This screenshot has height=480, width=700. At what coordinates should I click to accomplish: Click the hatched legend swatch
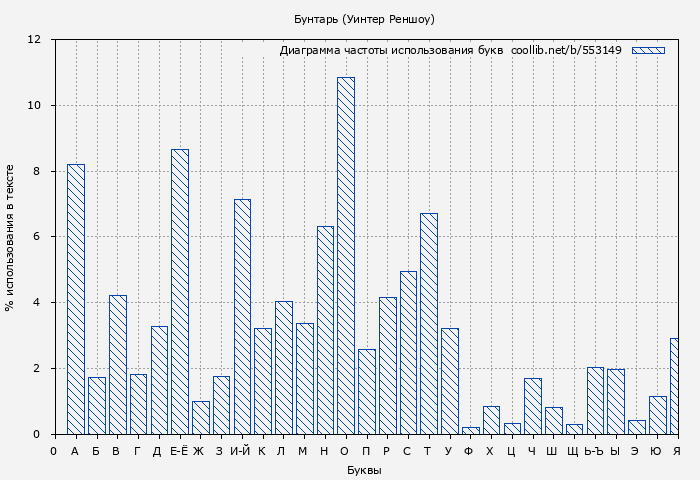coord(648,50)
